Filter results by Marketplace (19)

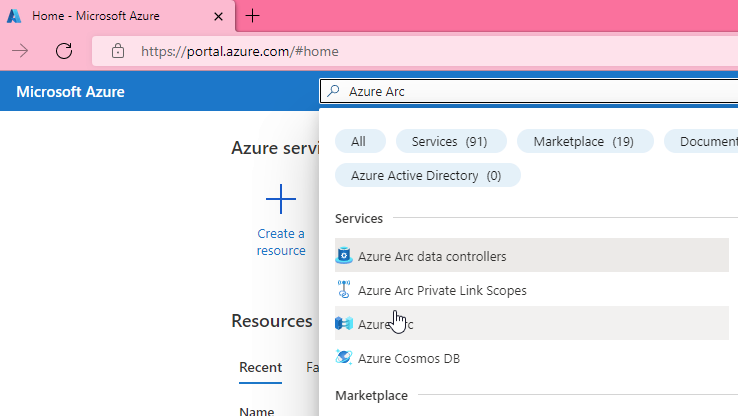pos(585,141)
